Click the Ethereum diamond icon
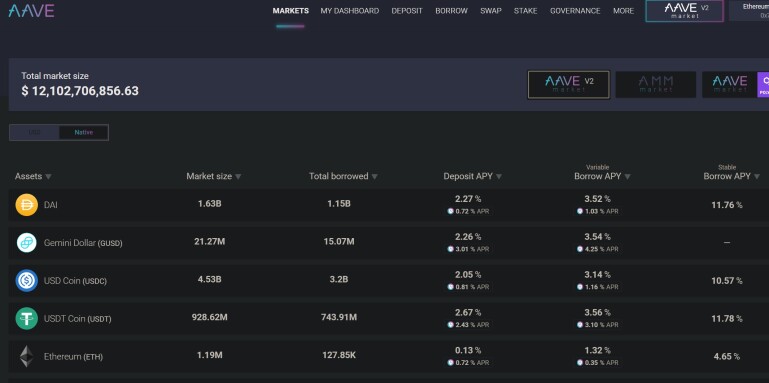The height and width of the screenshot is (383, 769). click(26, 357)
